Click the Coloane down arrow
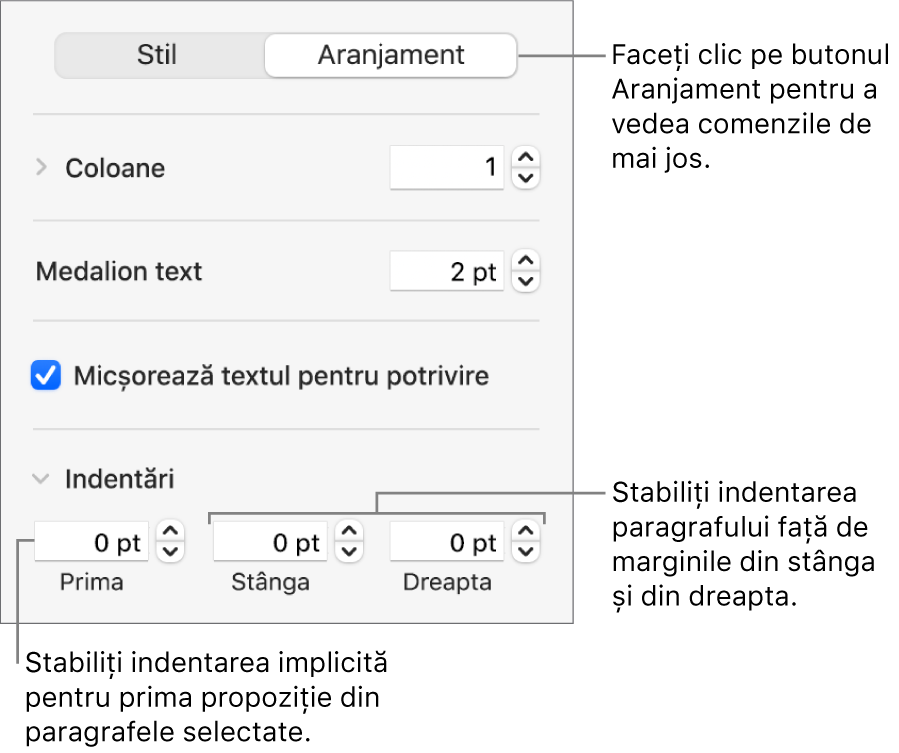The image size is (899, 753). tap(525, 176)
